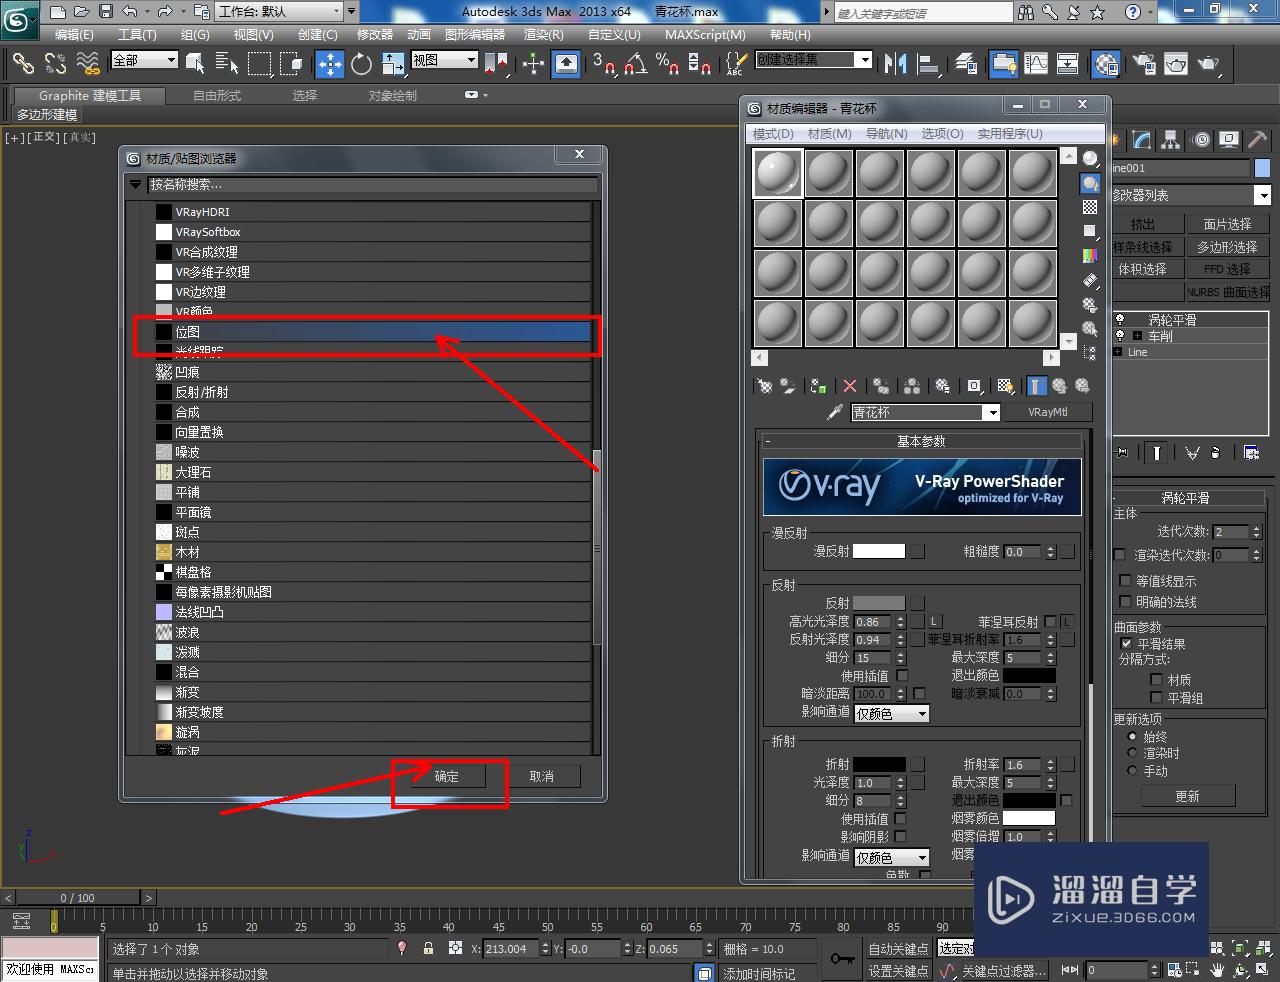Click the key icon Set Keys
The width and height of the screenshot is (1280, 982).
point(842,959)
